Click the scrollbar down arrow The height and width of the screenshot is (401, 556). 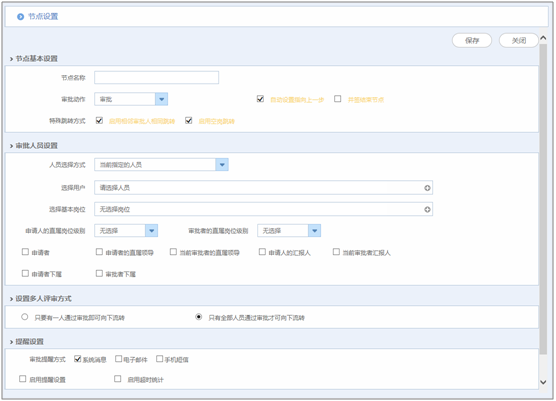point(543,382)
